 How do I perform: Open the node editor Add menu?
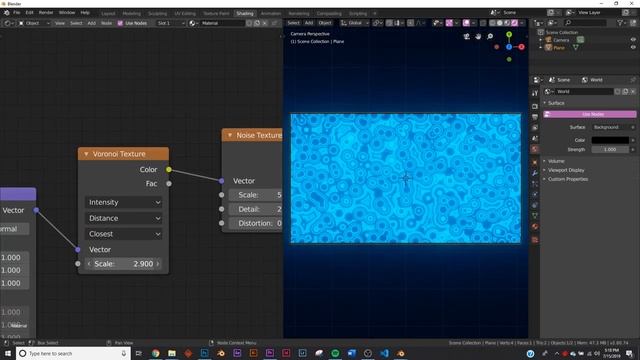tap(91, 23)
